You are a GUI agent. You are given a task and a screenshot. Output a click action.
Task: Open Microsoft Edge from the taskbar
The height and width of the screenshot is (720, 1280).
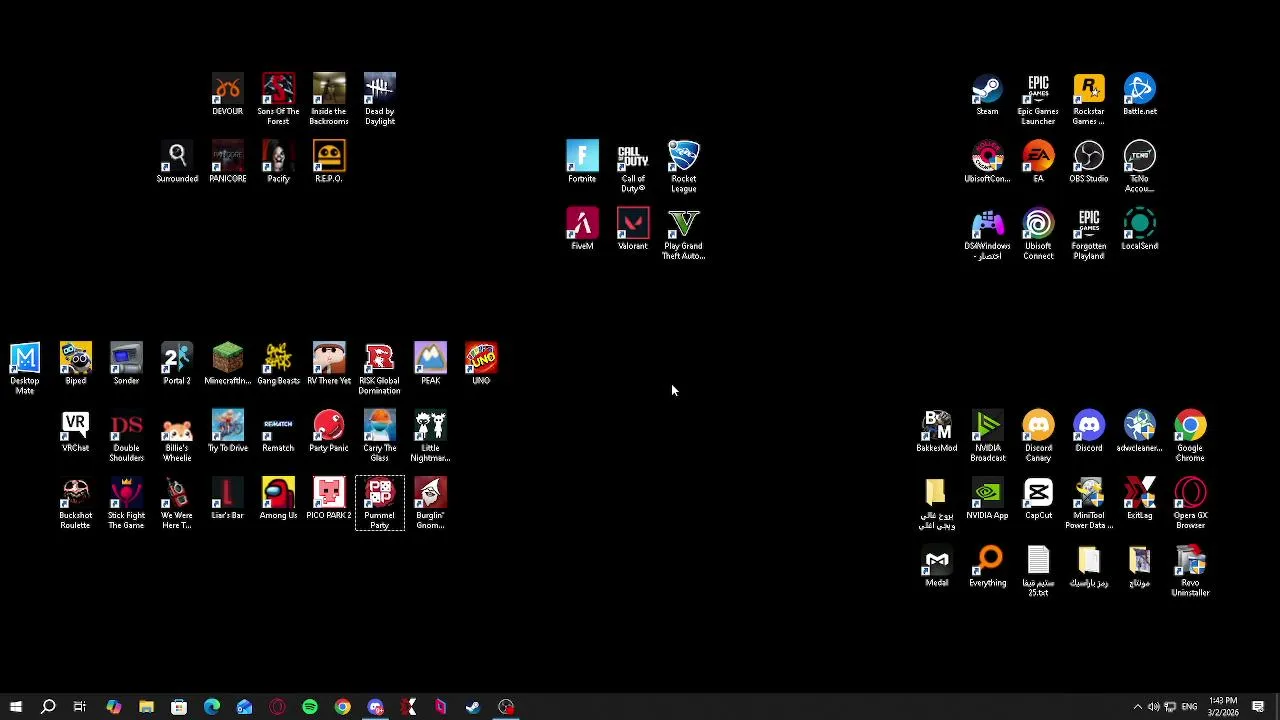[212, 707]
